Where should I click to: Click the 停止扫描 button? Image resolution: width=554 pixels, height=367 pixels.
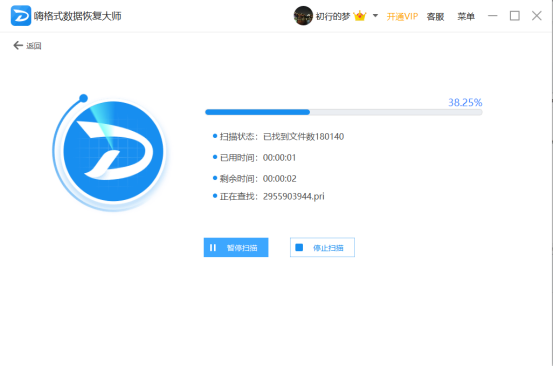(x=322, y=247)
